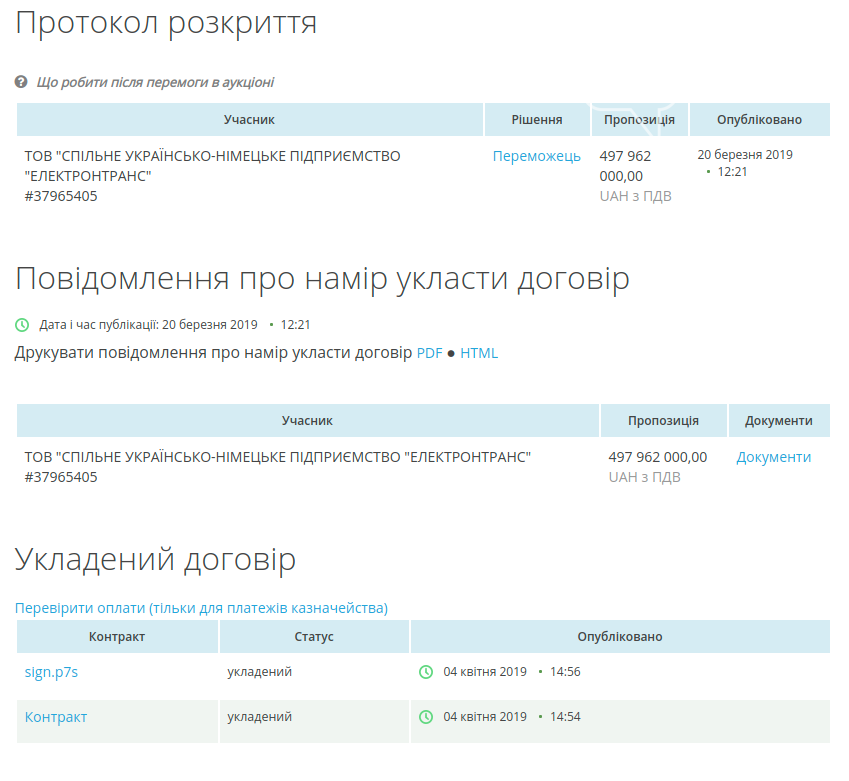
Task: Click the 'Укладений договір' heading
Action: [x=155, y=559]
